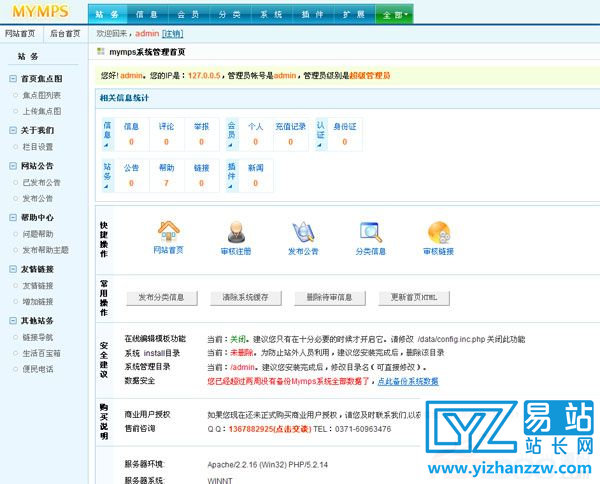
Task: Open 增加链接 in the sidebar
Action: pyautogui.click(x=38, y=301)
